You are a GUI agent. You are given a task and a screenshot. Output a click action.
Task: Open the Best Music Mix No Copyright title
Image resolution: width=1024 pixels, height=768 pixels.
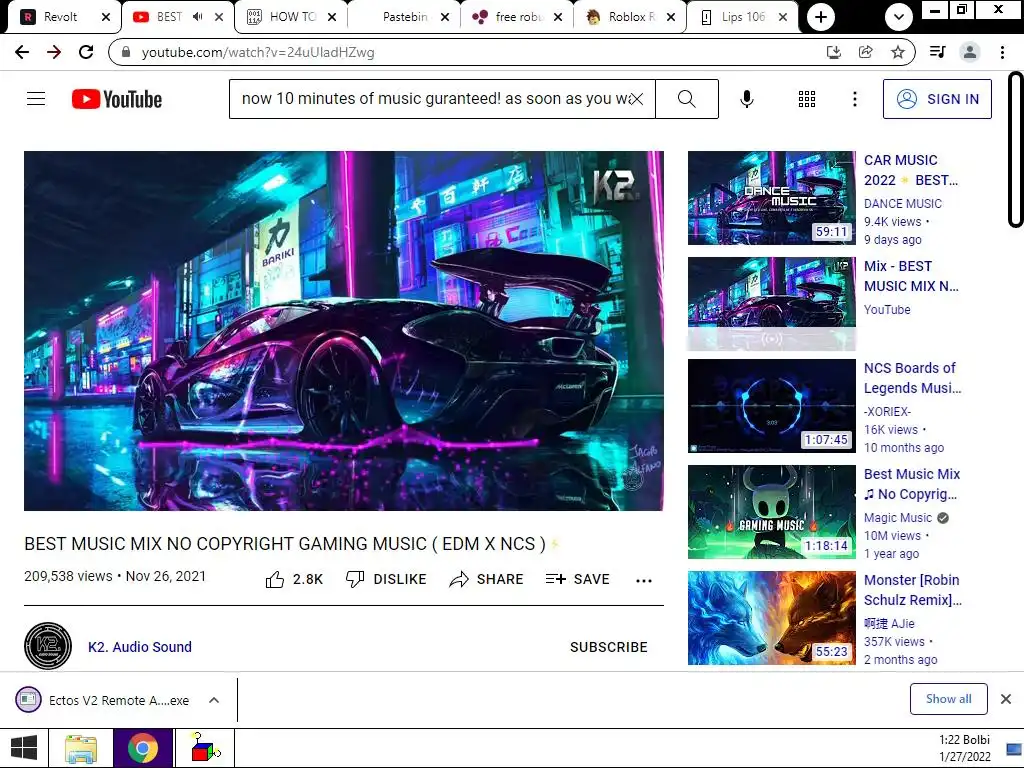point(912,484)
